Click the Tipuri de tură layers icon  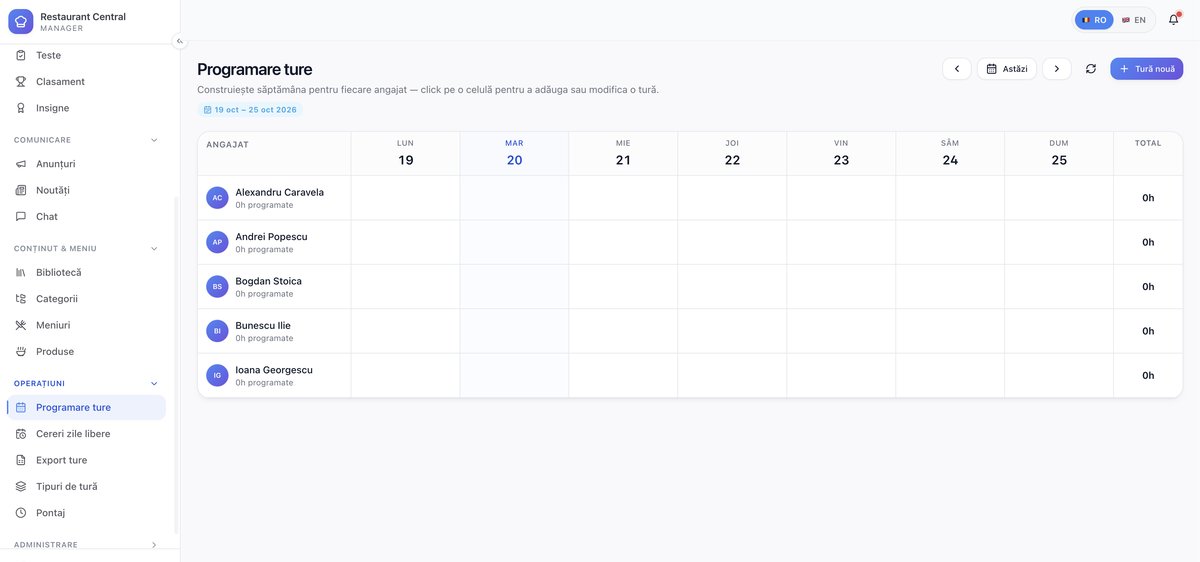pyautogui.click(x=21, y=486)
